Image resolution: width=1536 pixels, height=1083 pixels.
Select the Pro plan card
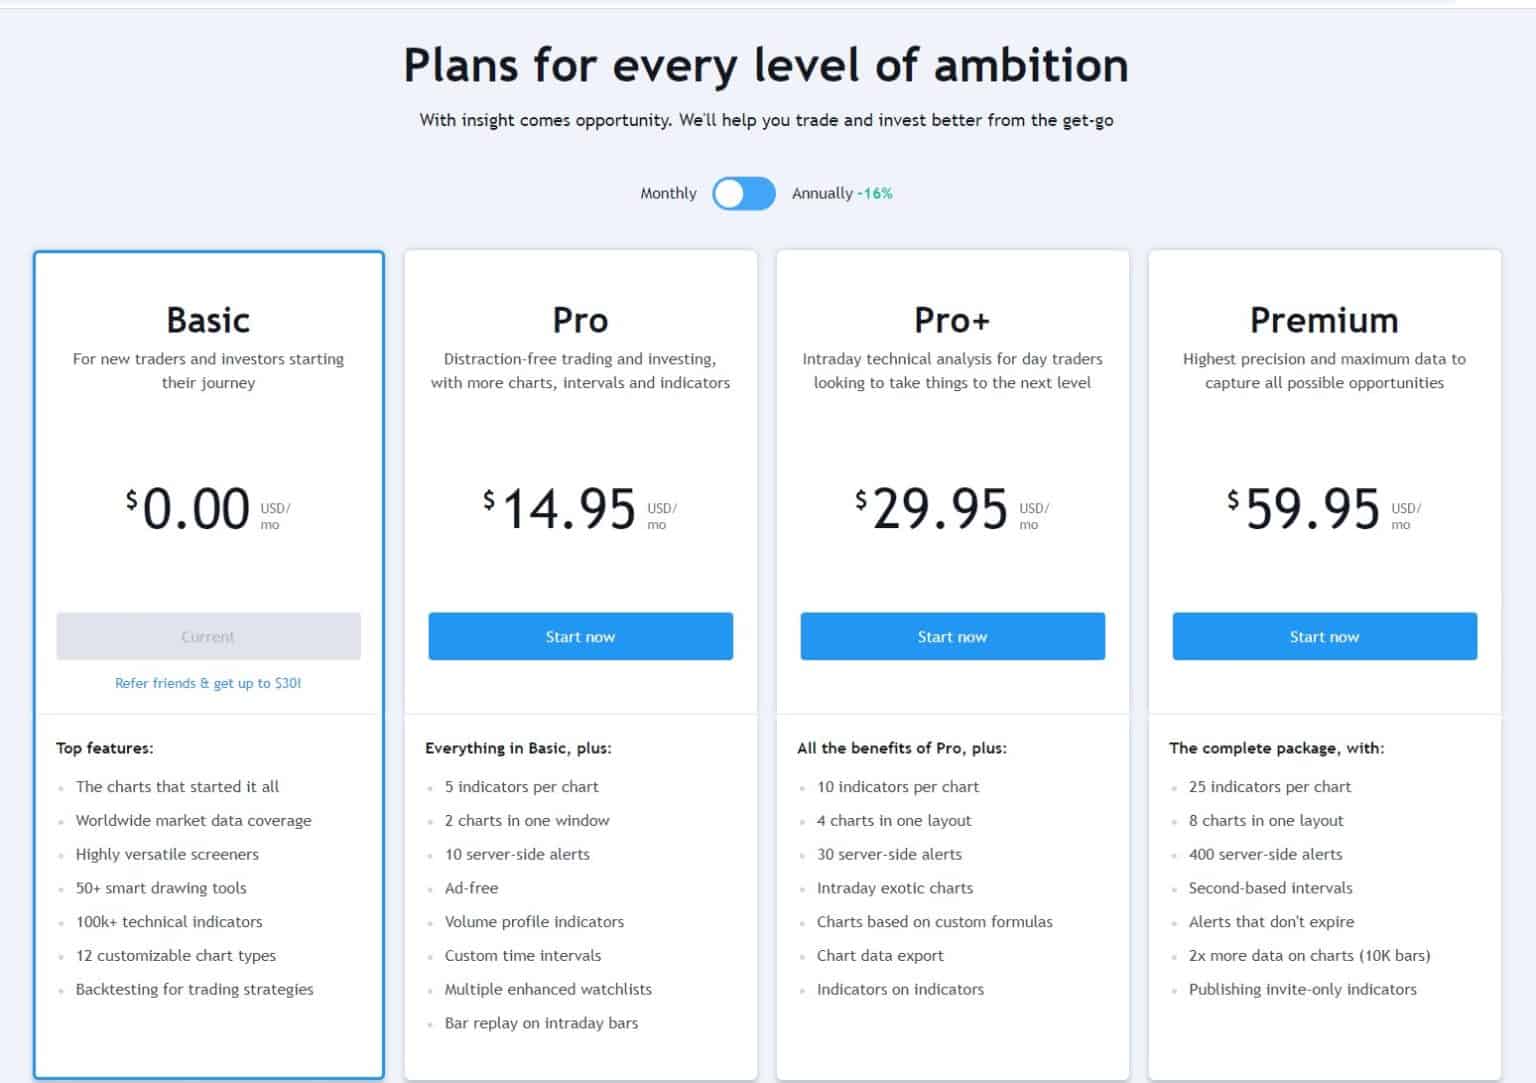[x=580, y=320]
